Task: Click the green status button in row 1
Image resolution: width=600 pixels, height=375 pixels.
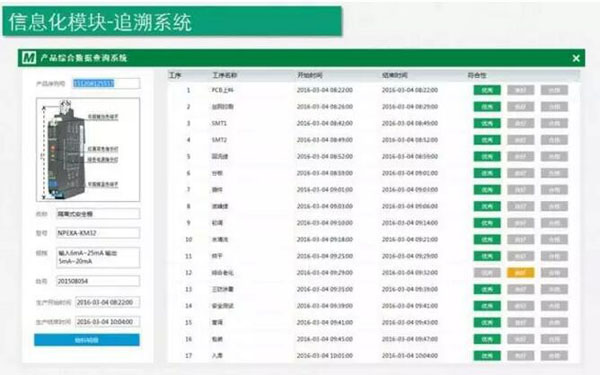Action: click(487, 90)
